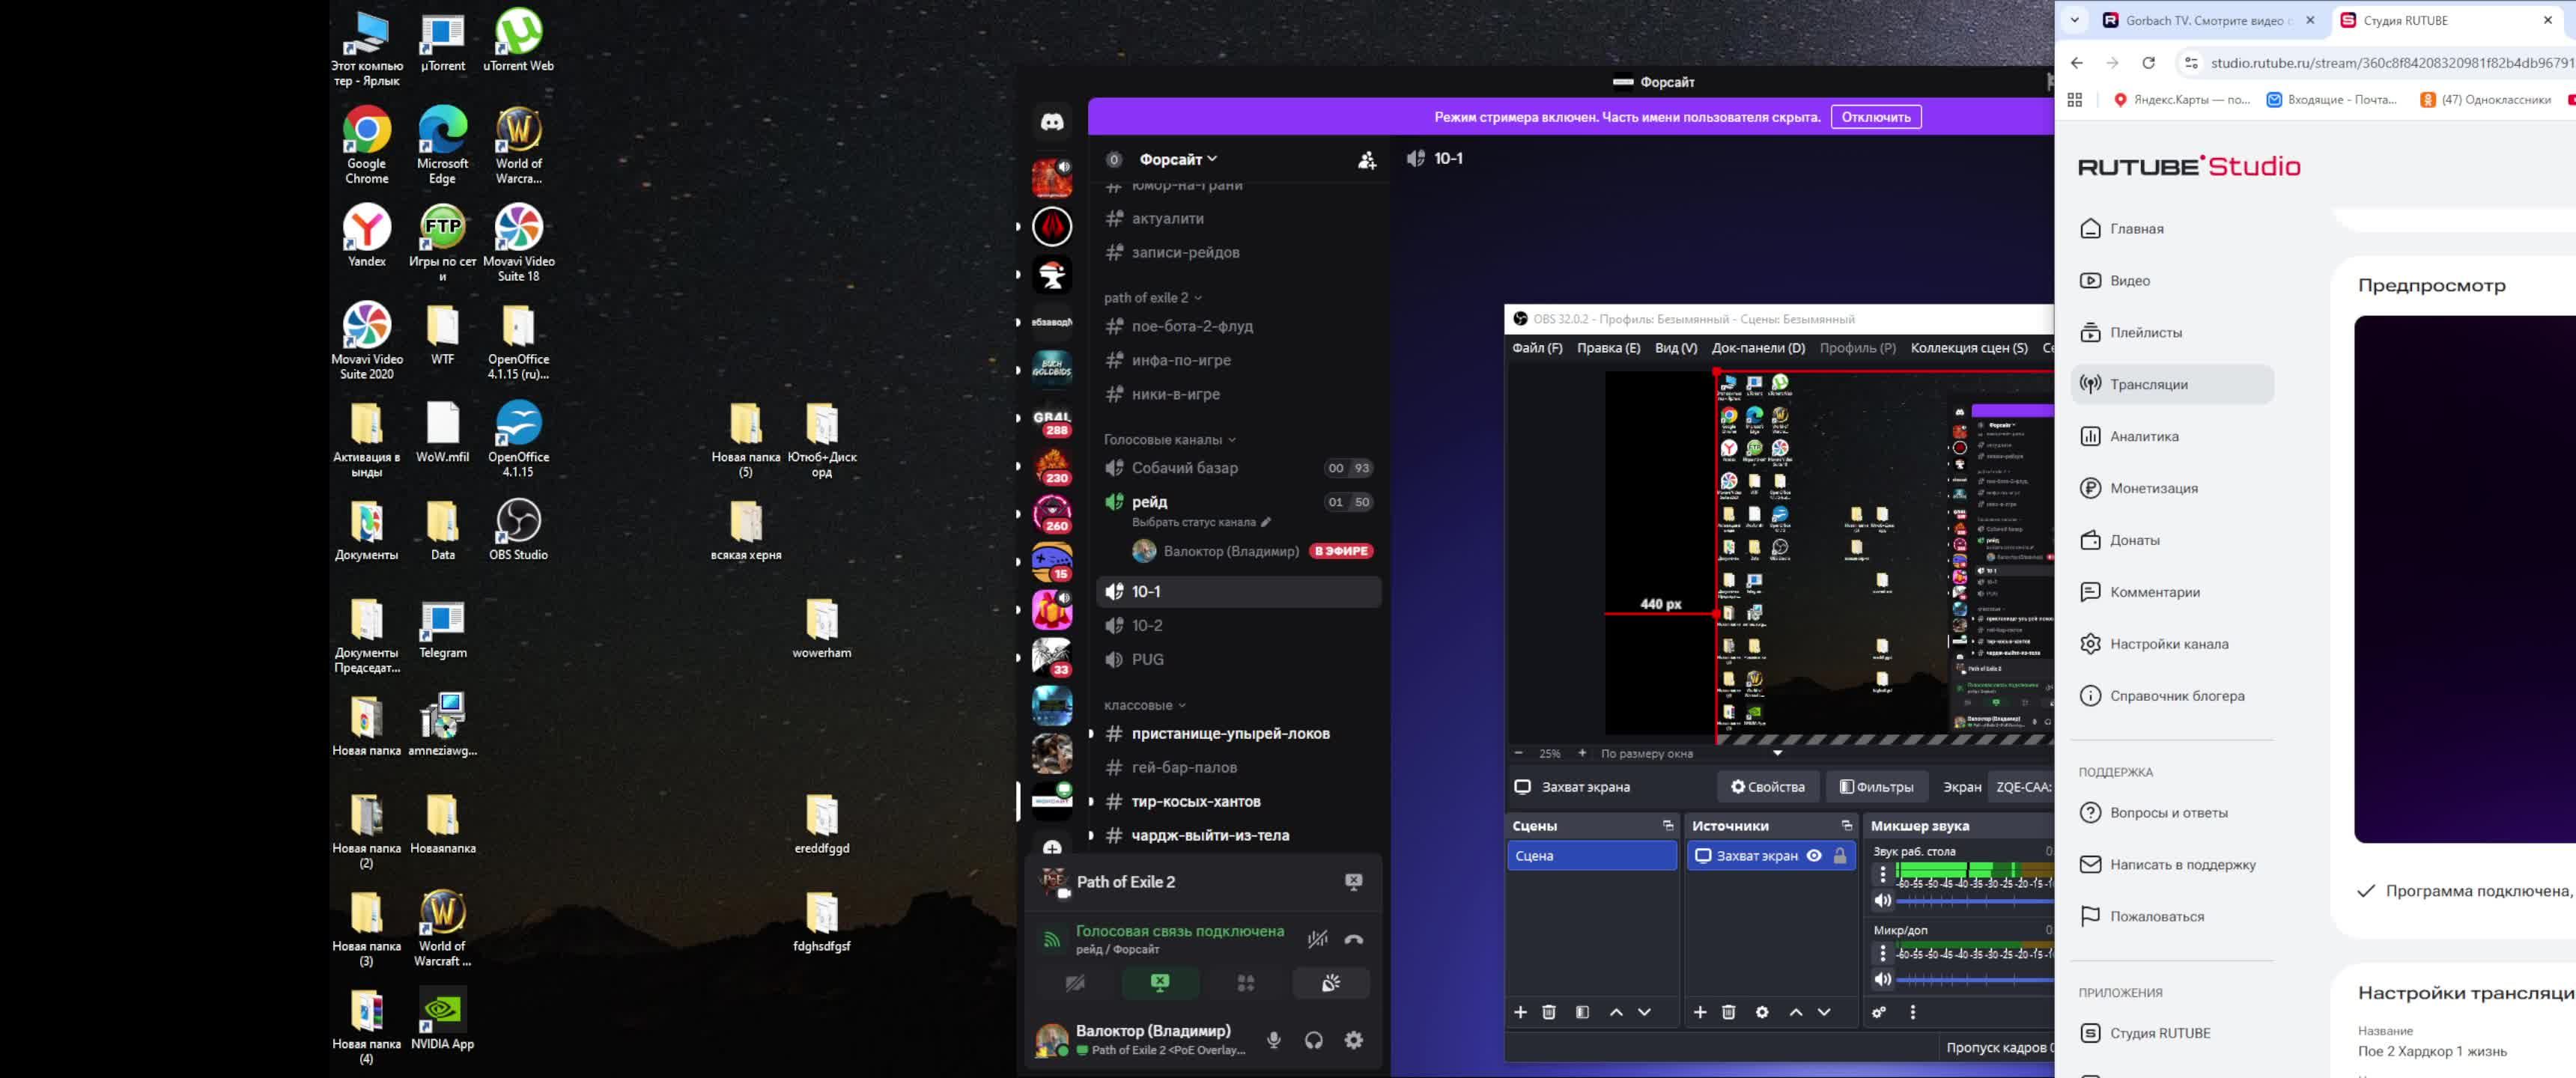Open Discord user settings gear

(1353, 1040)
